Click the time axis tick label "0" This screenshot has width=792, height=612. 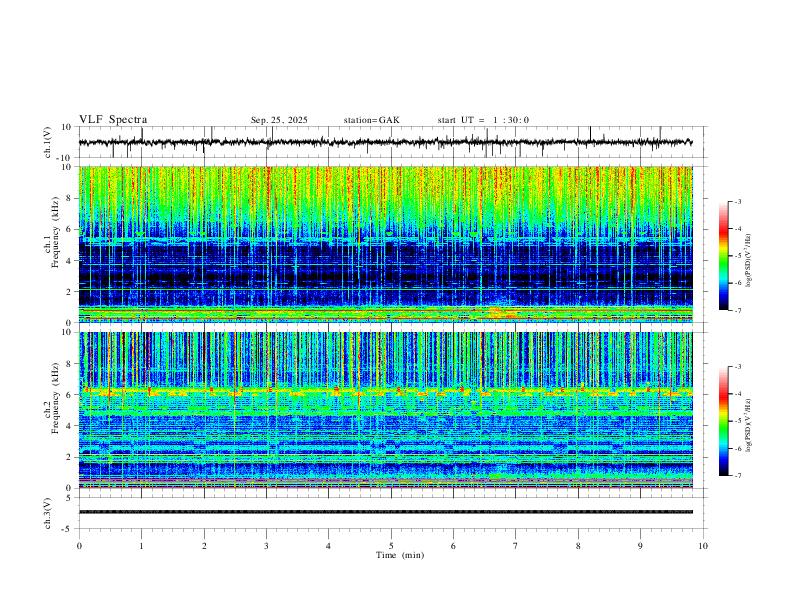click(x=79, y=546)
